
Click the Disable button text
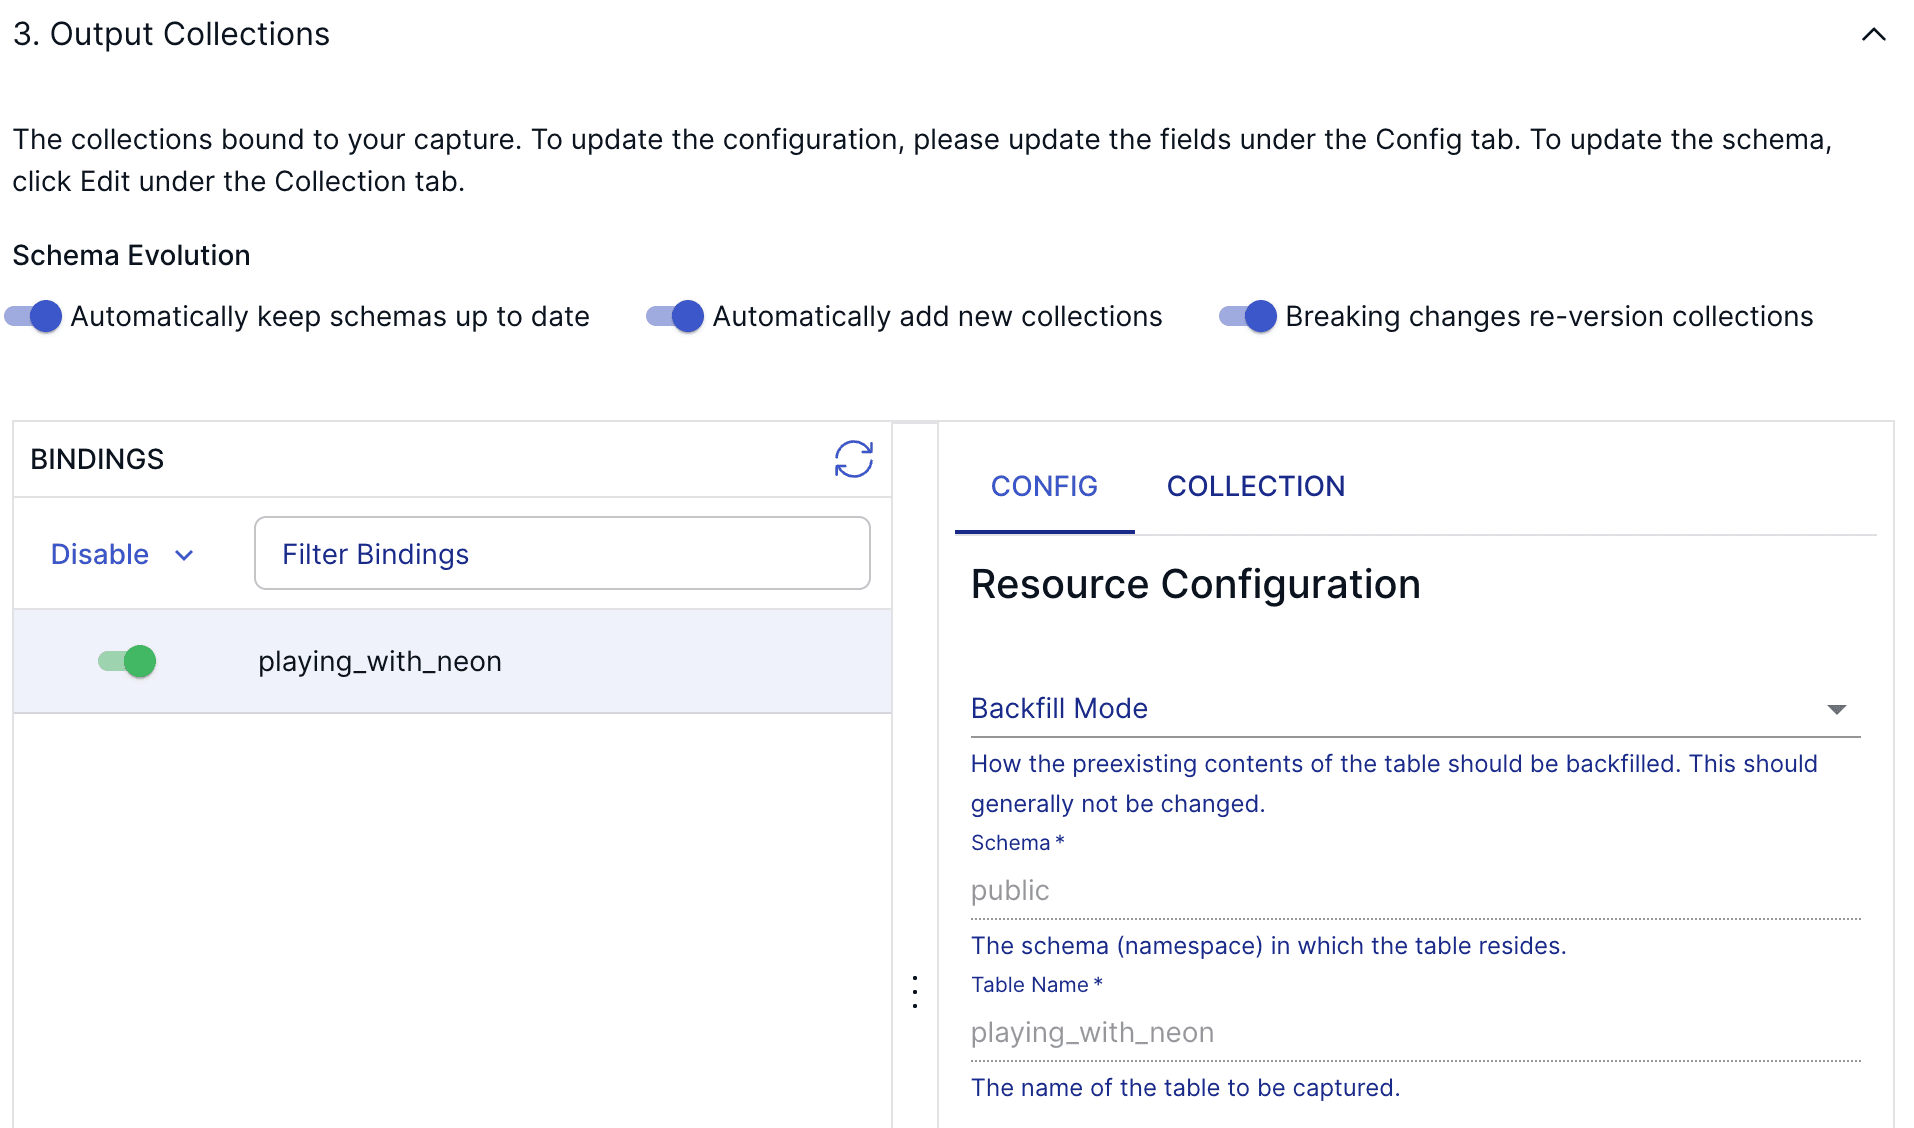click(100, 554)
